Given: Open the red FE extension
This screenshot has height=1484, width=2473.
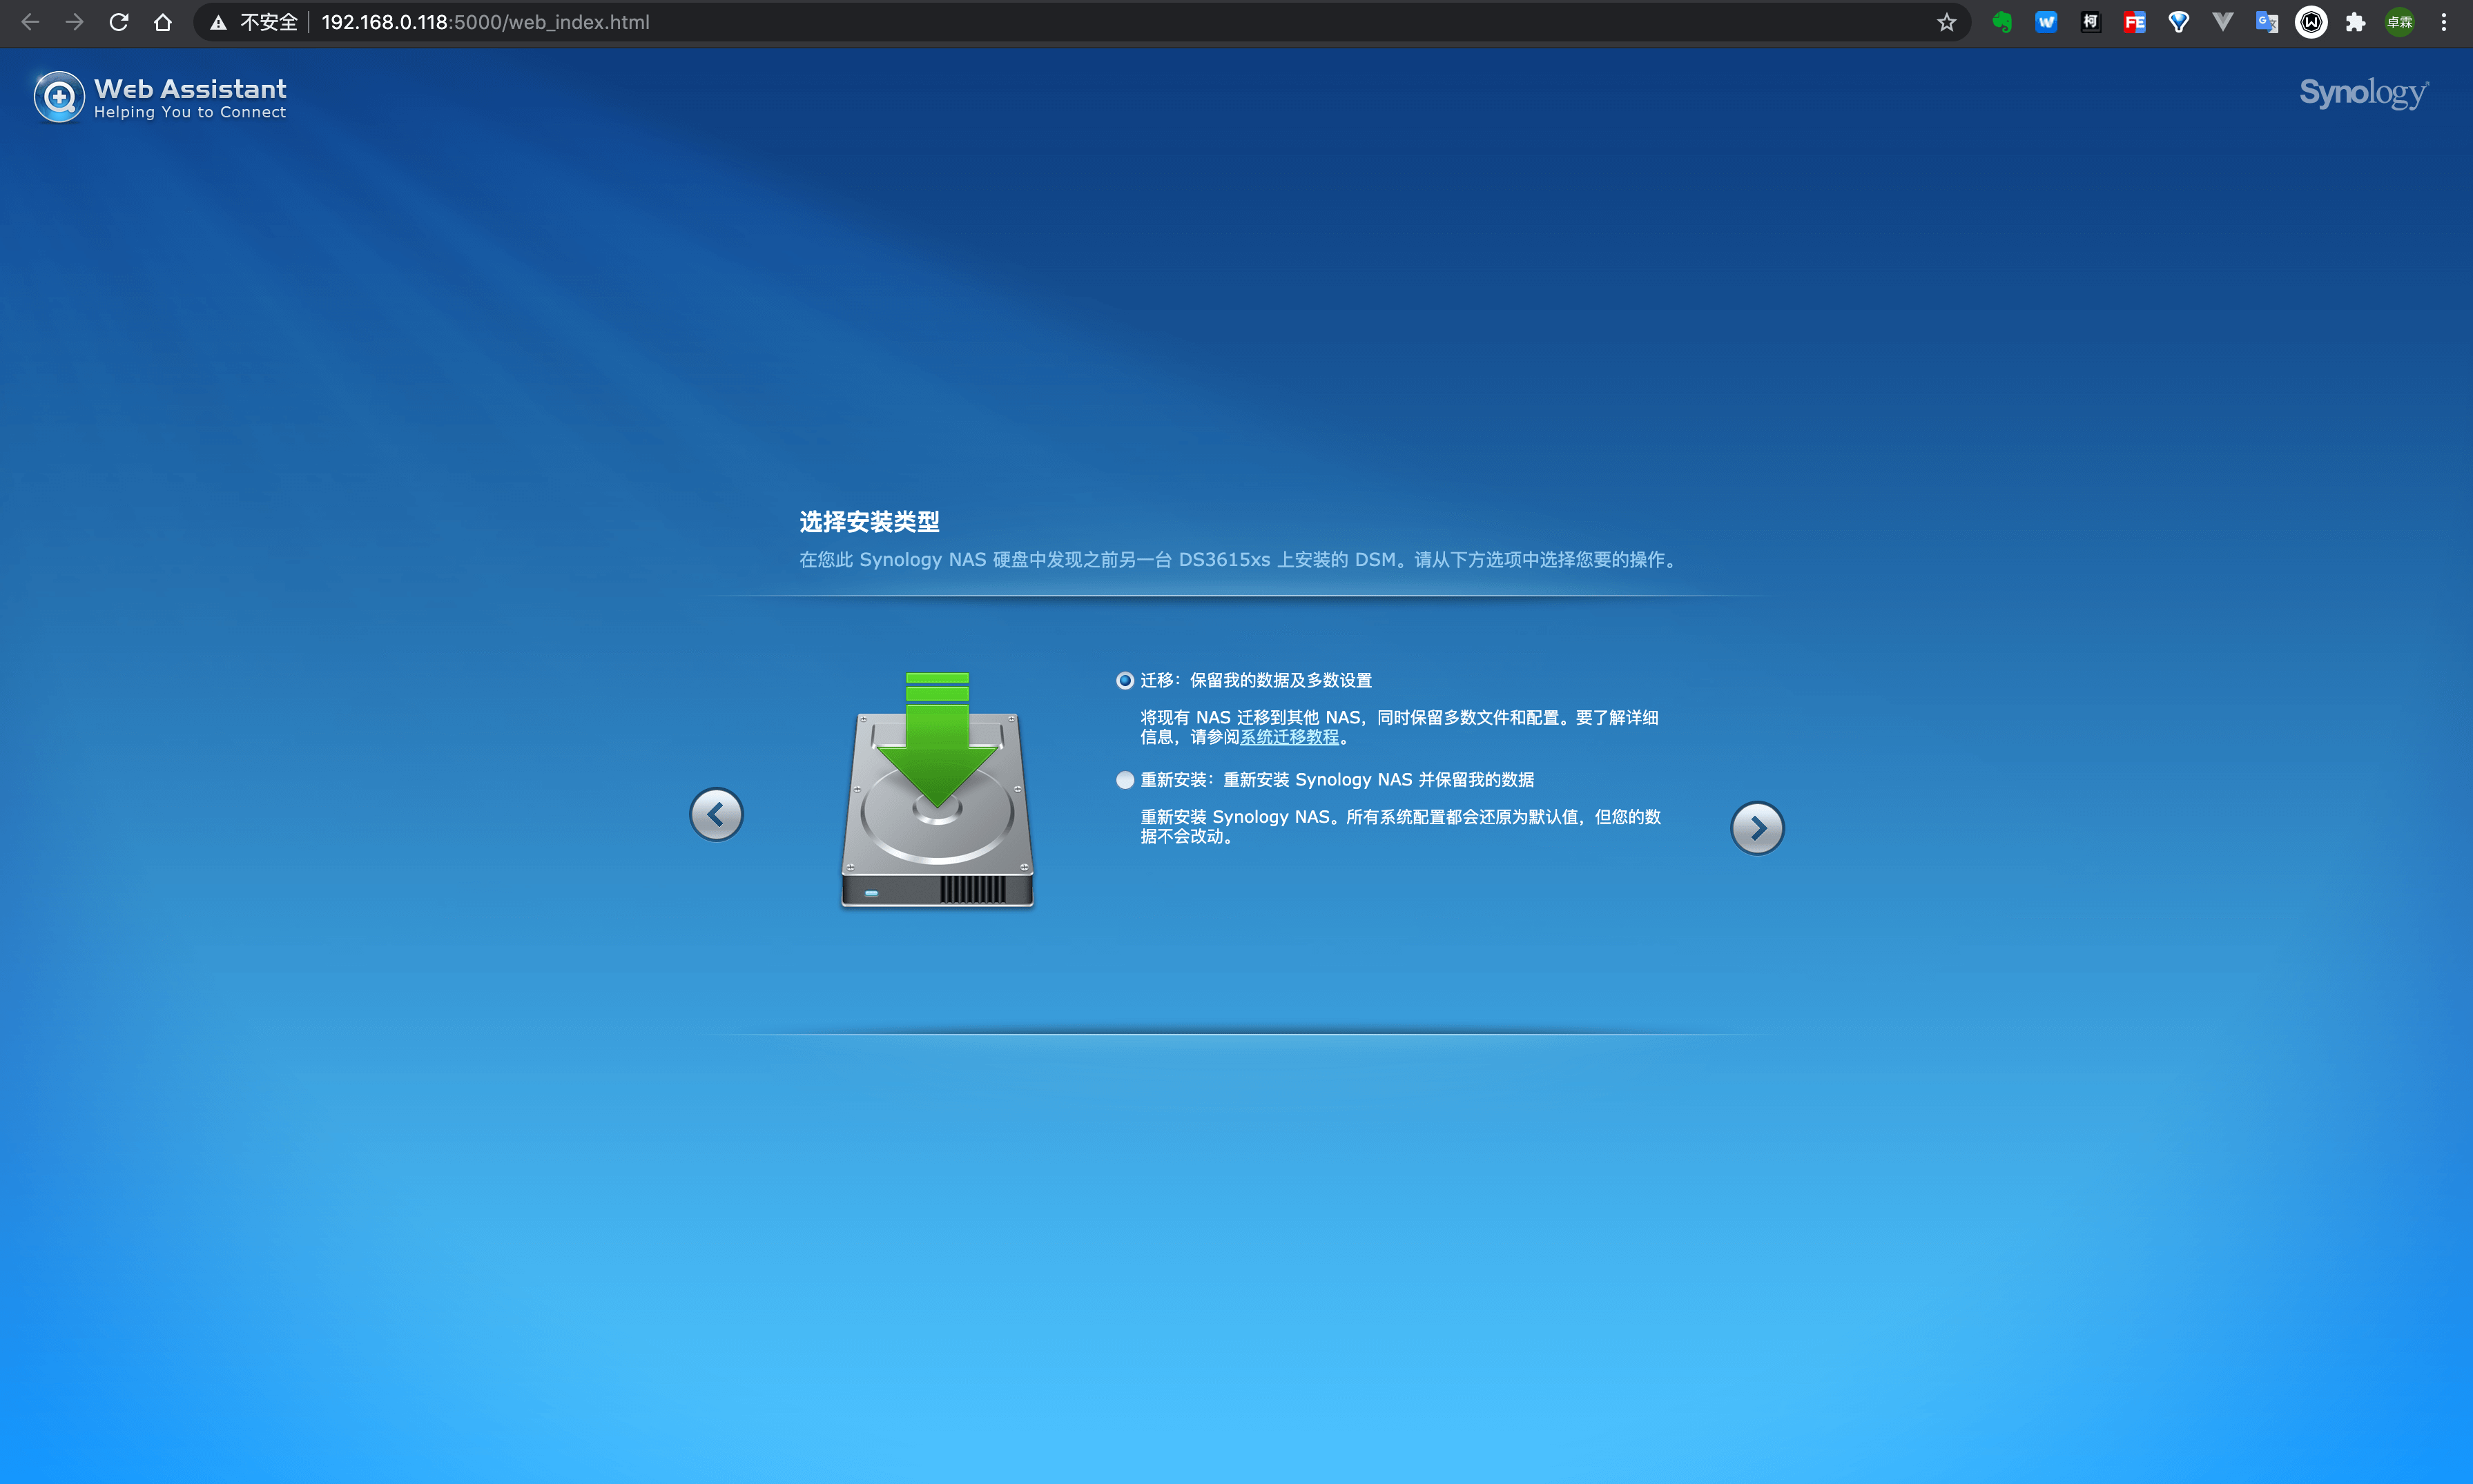Looking at the screenshot, I should [2134, 22].
